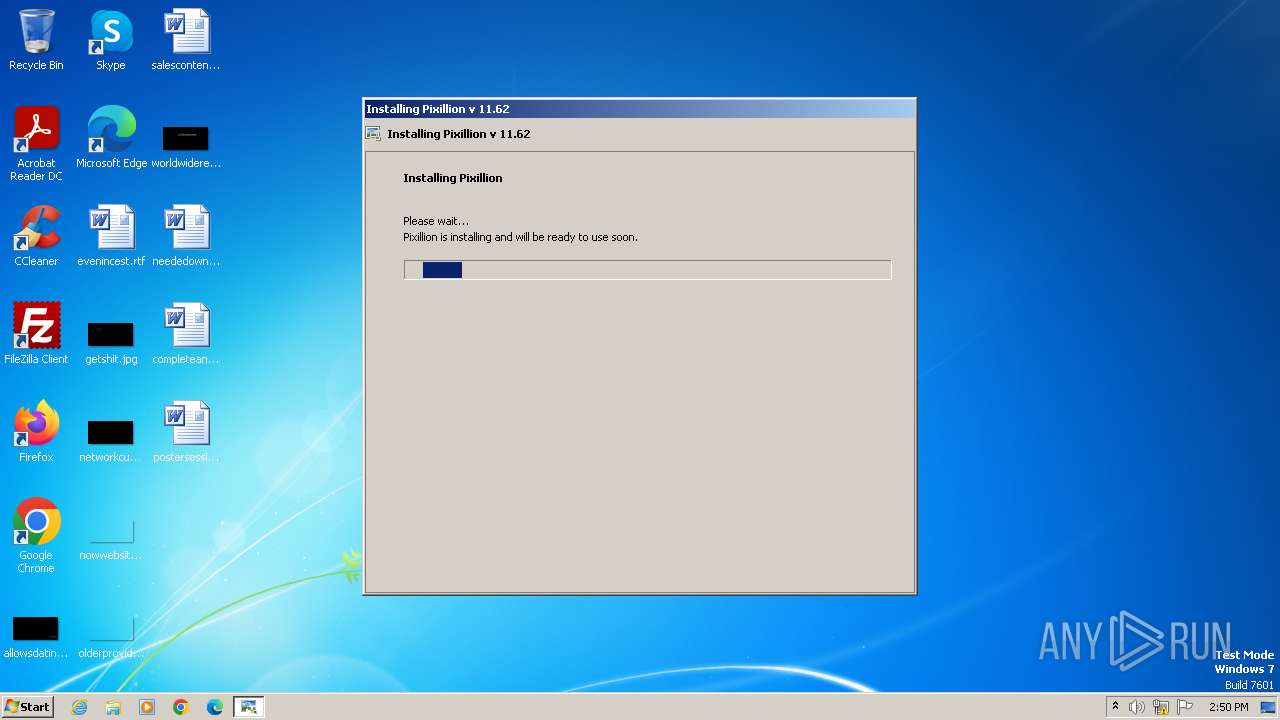Select the postersessi... Word document icon
This screenshot has height=720, width=1280.
click(x=186, y=433)
